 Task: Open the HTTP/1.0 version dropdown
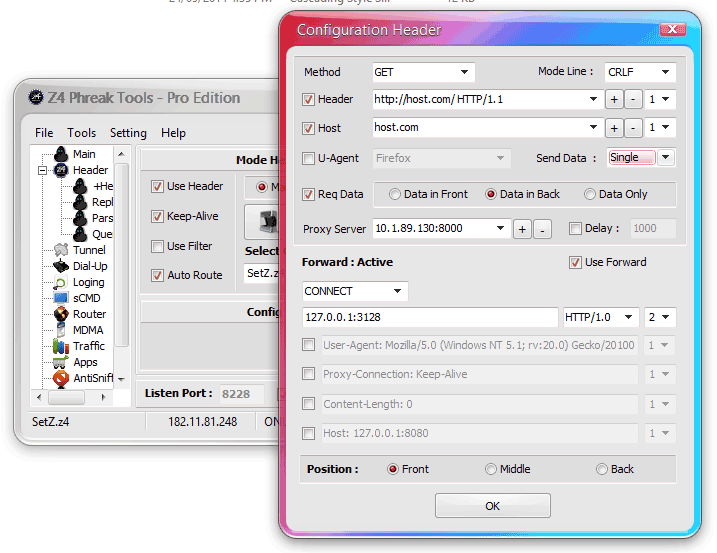(x=629, y=317)
